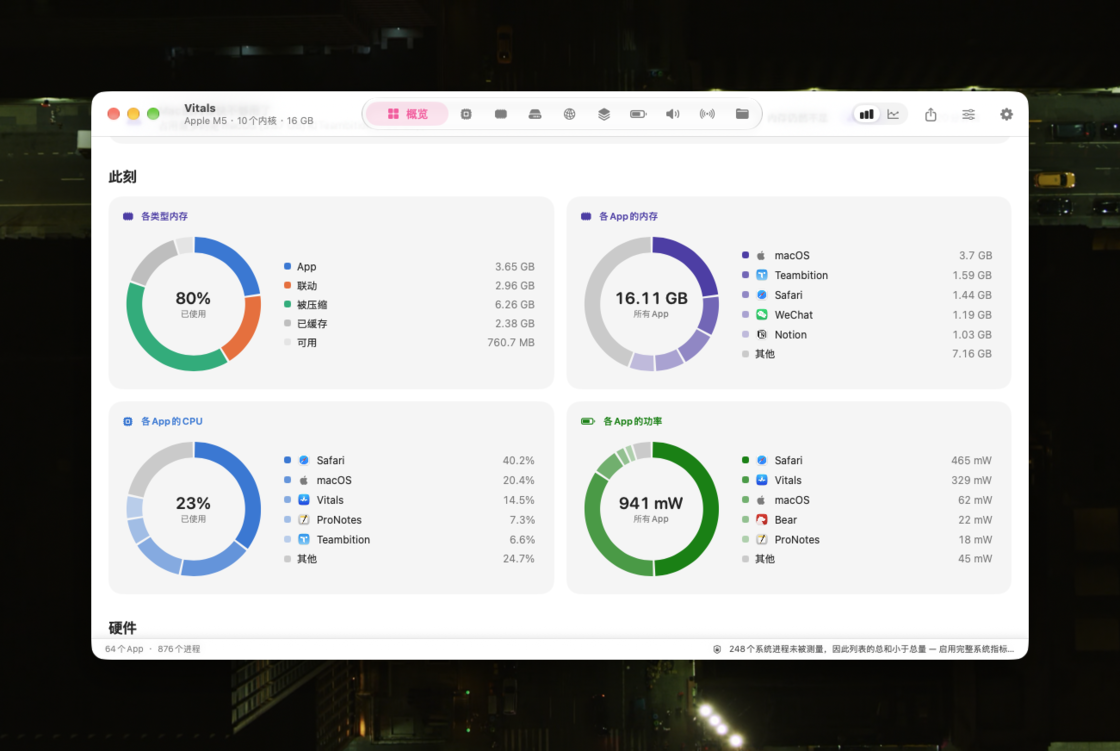Click the Bear app icon
Screen dimensions: 1120x751
(x=761, y=519)
